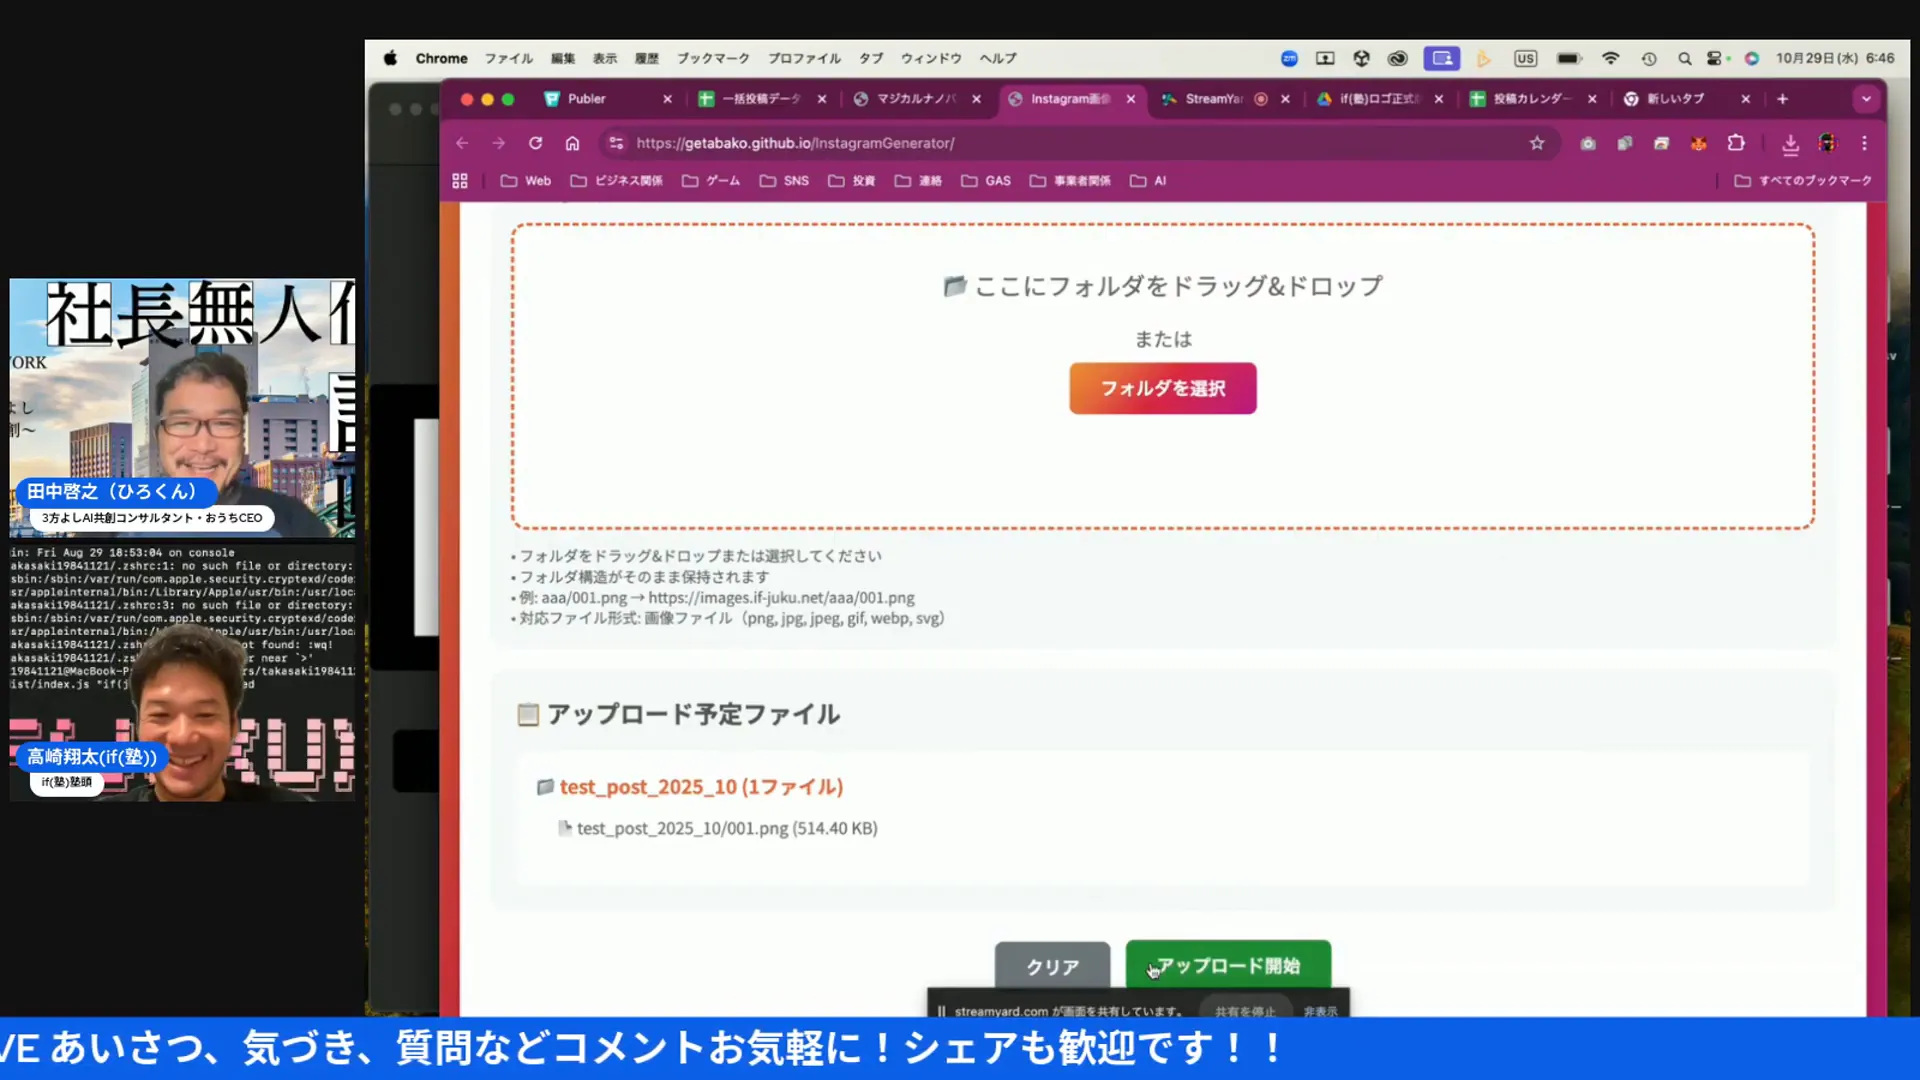Open the tab list chevron dropdown
The height and width of the screenshot is (1080, 1920).
point(1866,99)
